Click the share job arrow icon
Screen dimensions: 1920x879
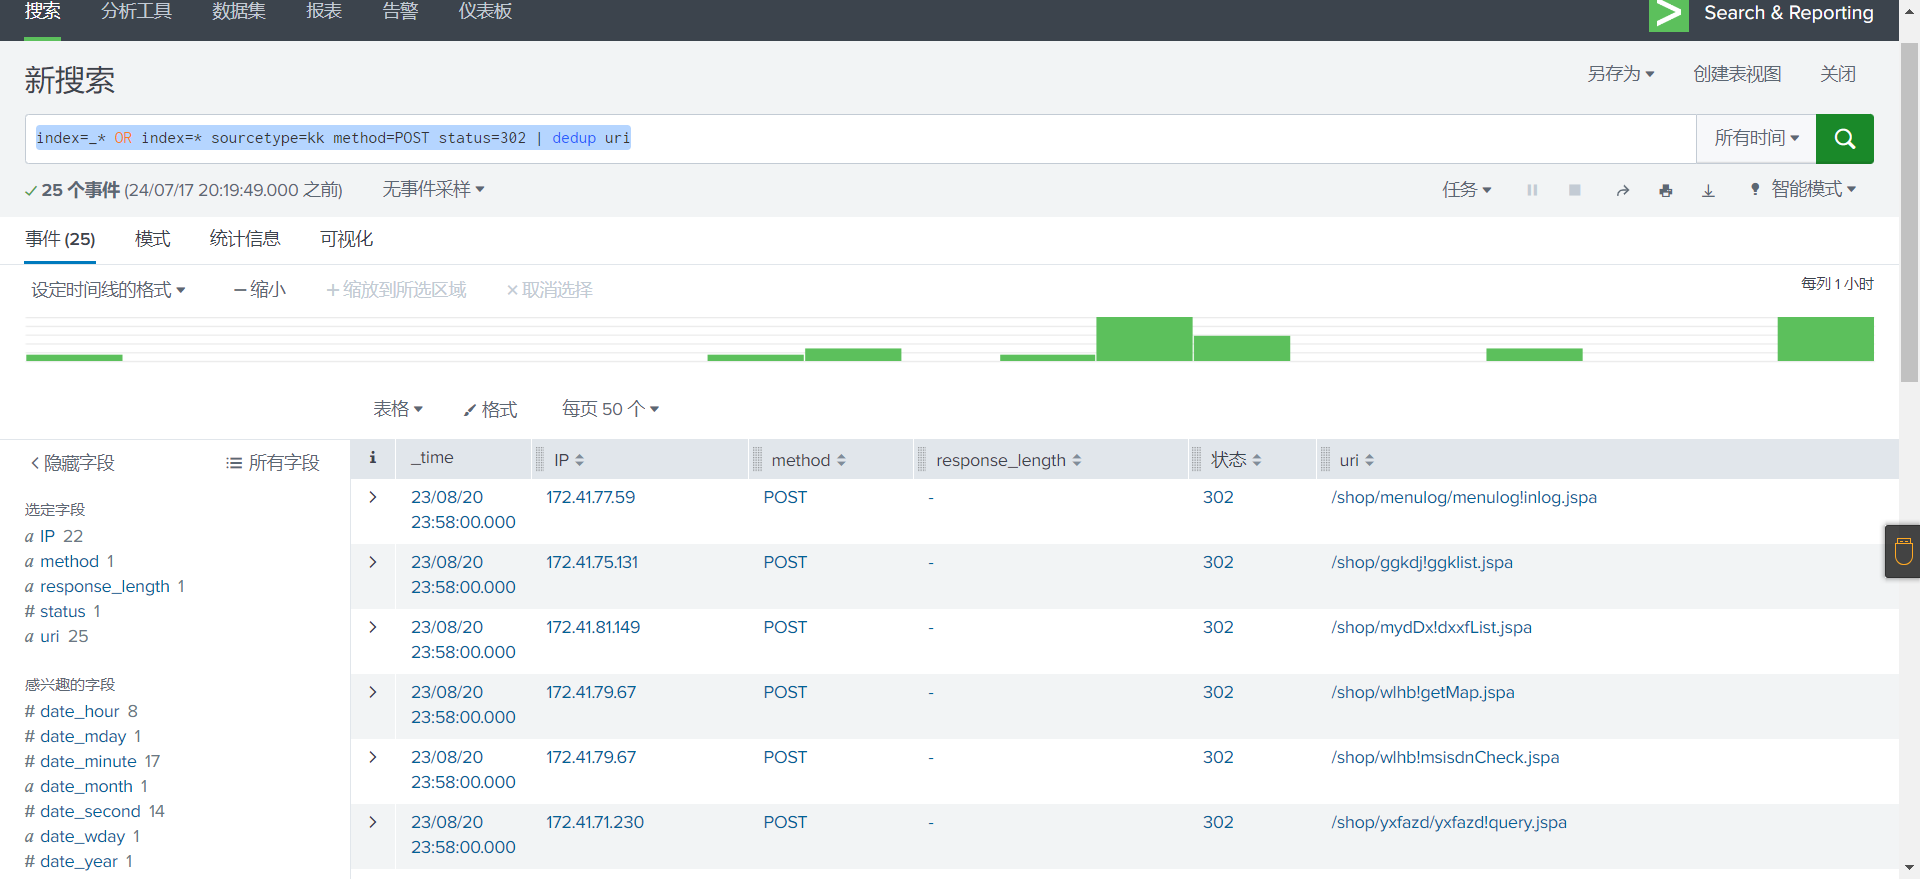coord(1622,190)
